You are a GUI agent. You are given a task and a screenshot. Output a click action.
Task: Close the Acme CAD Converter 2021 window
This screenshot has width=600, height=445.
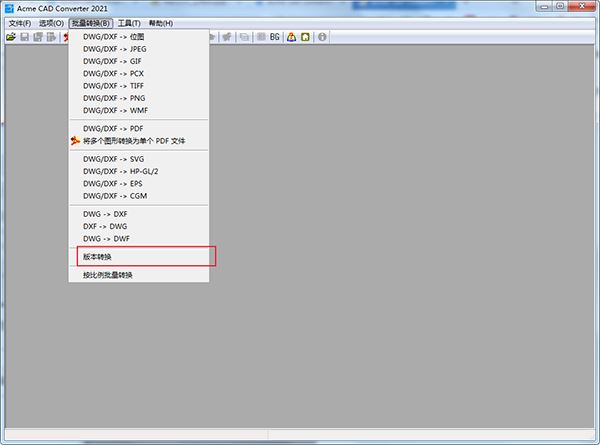pos(582,6)
